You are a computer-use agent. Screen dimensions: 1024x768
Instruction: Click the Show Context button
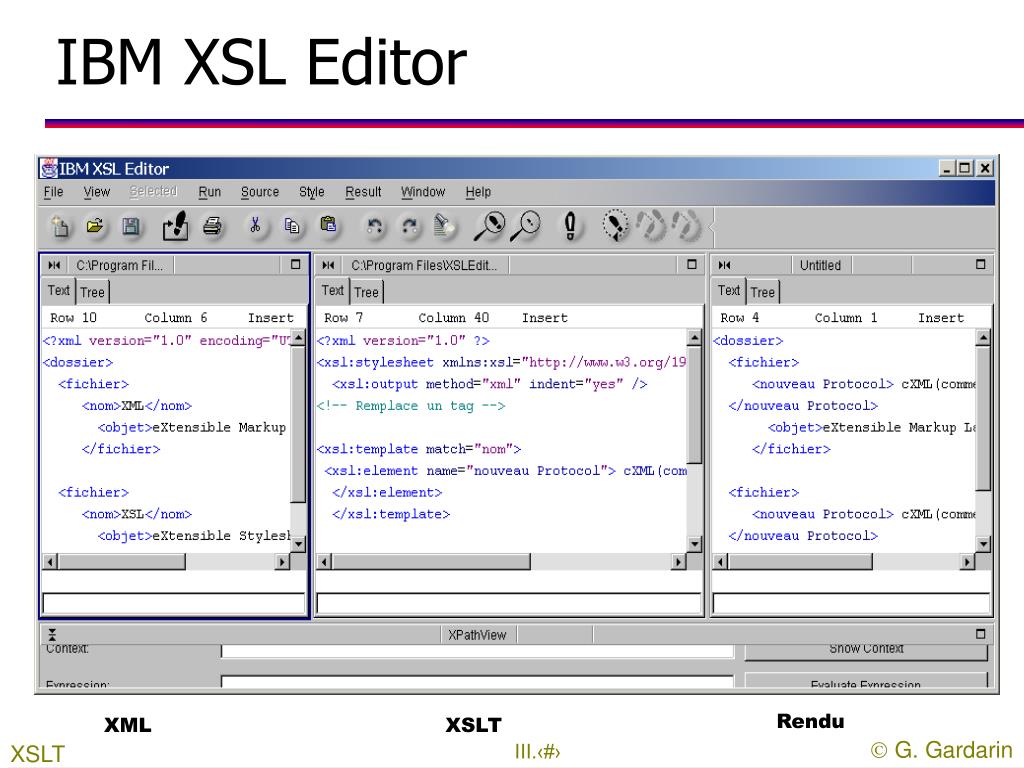pos(866,650)
